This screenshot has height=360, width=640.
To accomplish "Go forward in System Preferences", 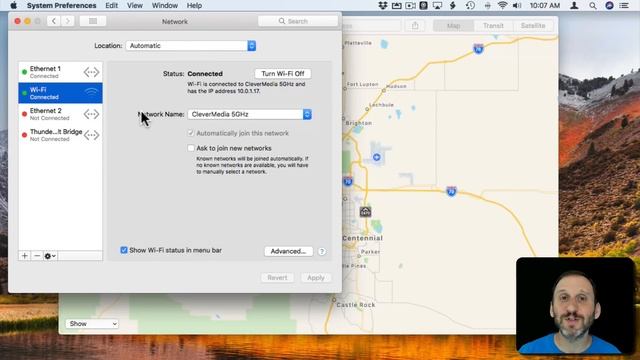I will pos(68,21).
